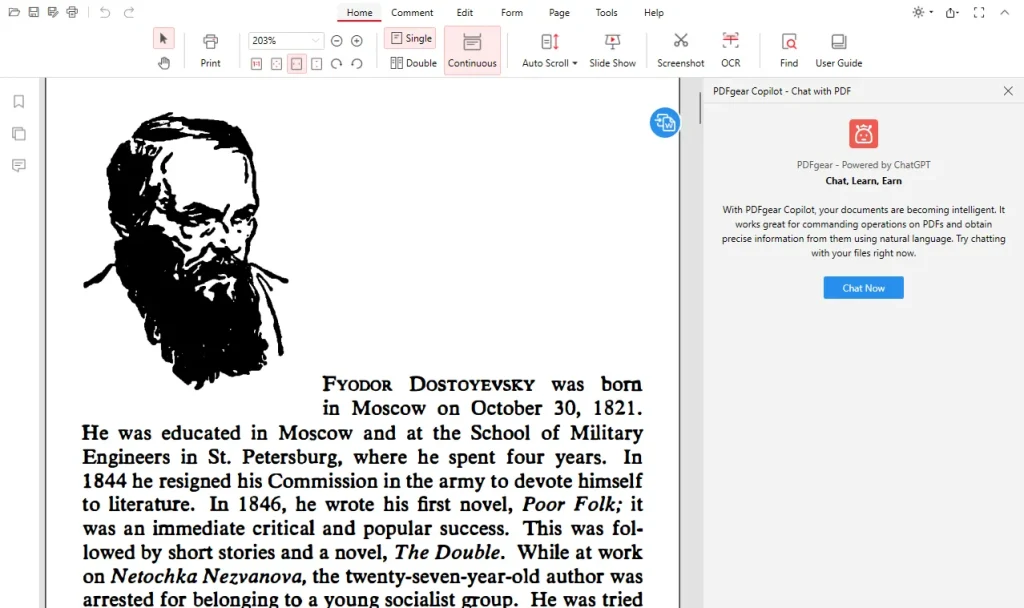Image resolution: width=1024 pixels, height=608 pixels.
Task: Click the 'Chat, Learn, Earn' heading
Action: tap(863, 181)
